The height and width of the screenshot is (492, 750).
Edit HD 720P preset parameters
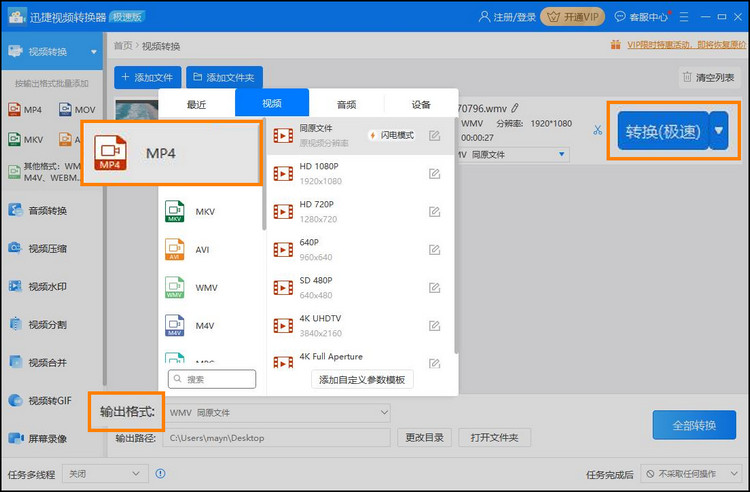434,211
